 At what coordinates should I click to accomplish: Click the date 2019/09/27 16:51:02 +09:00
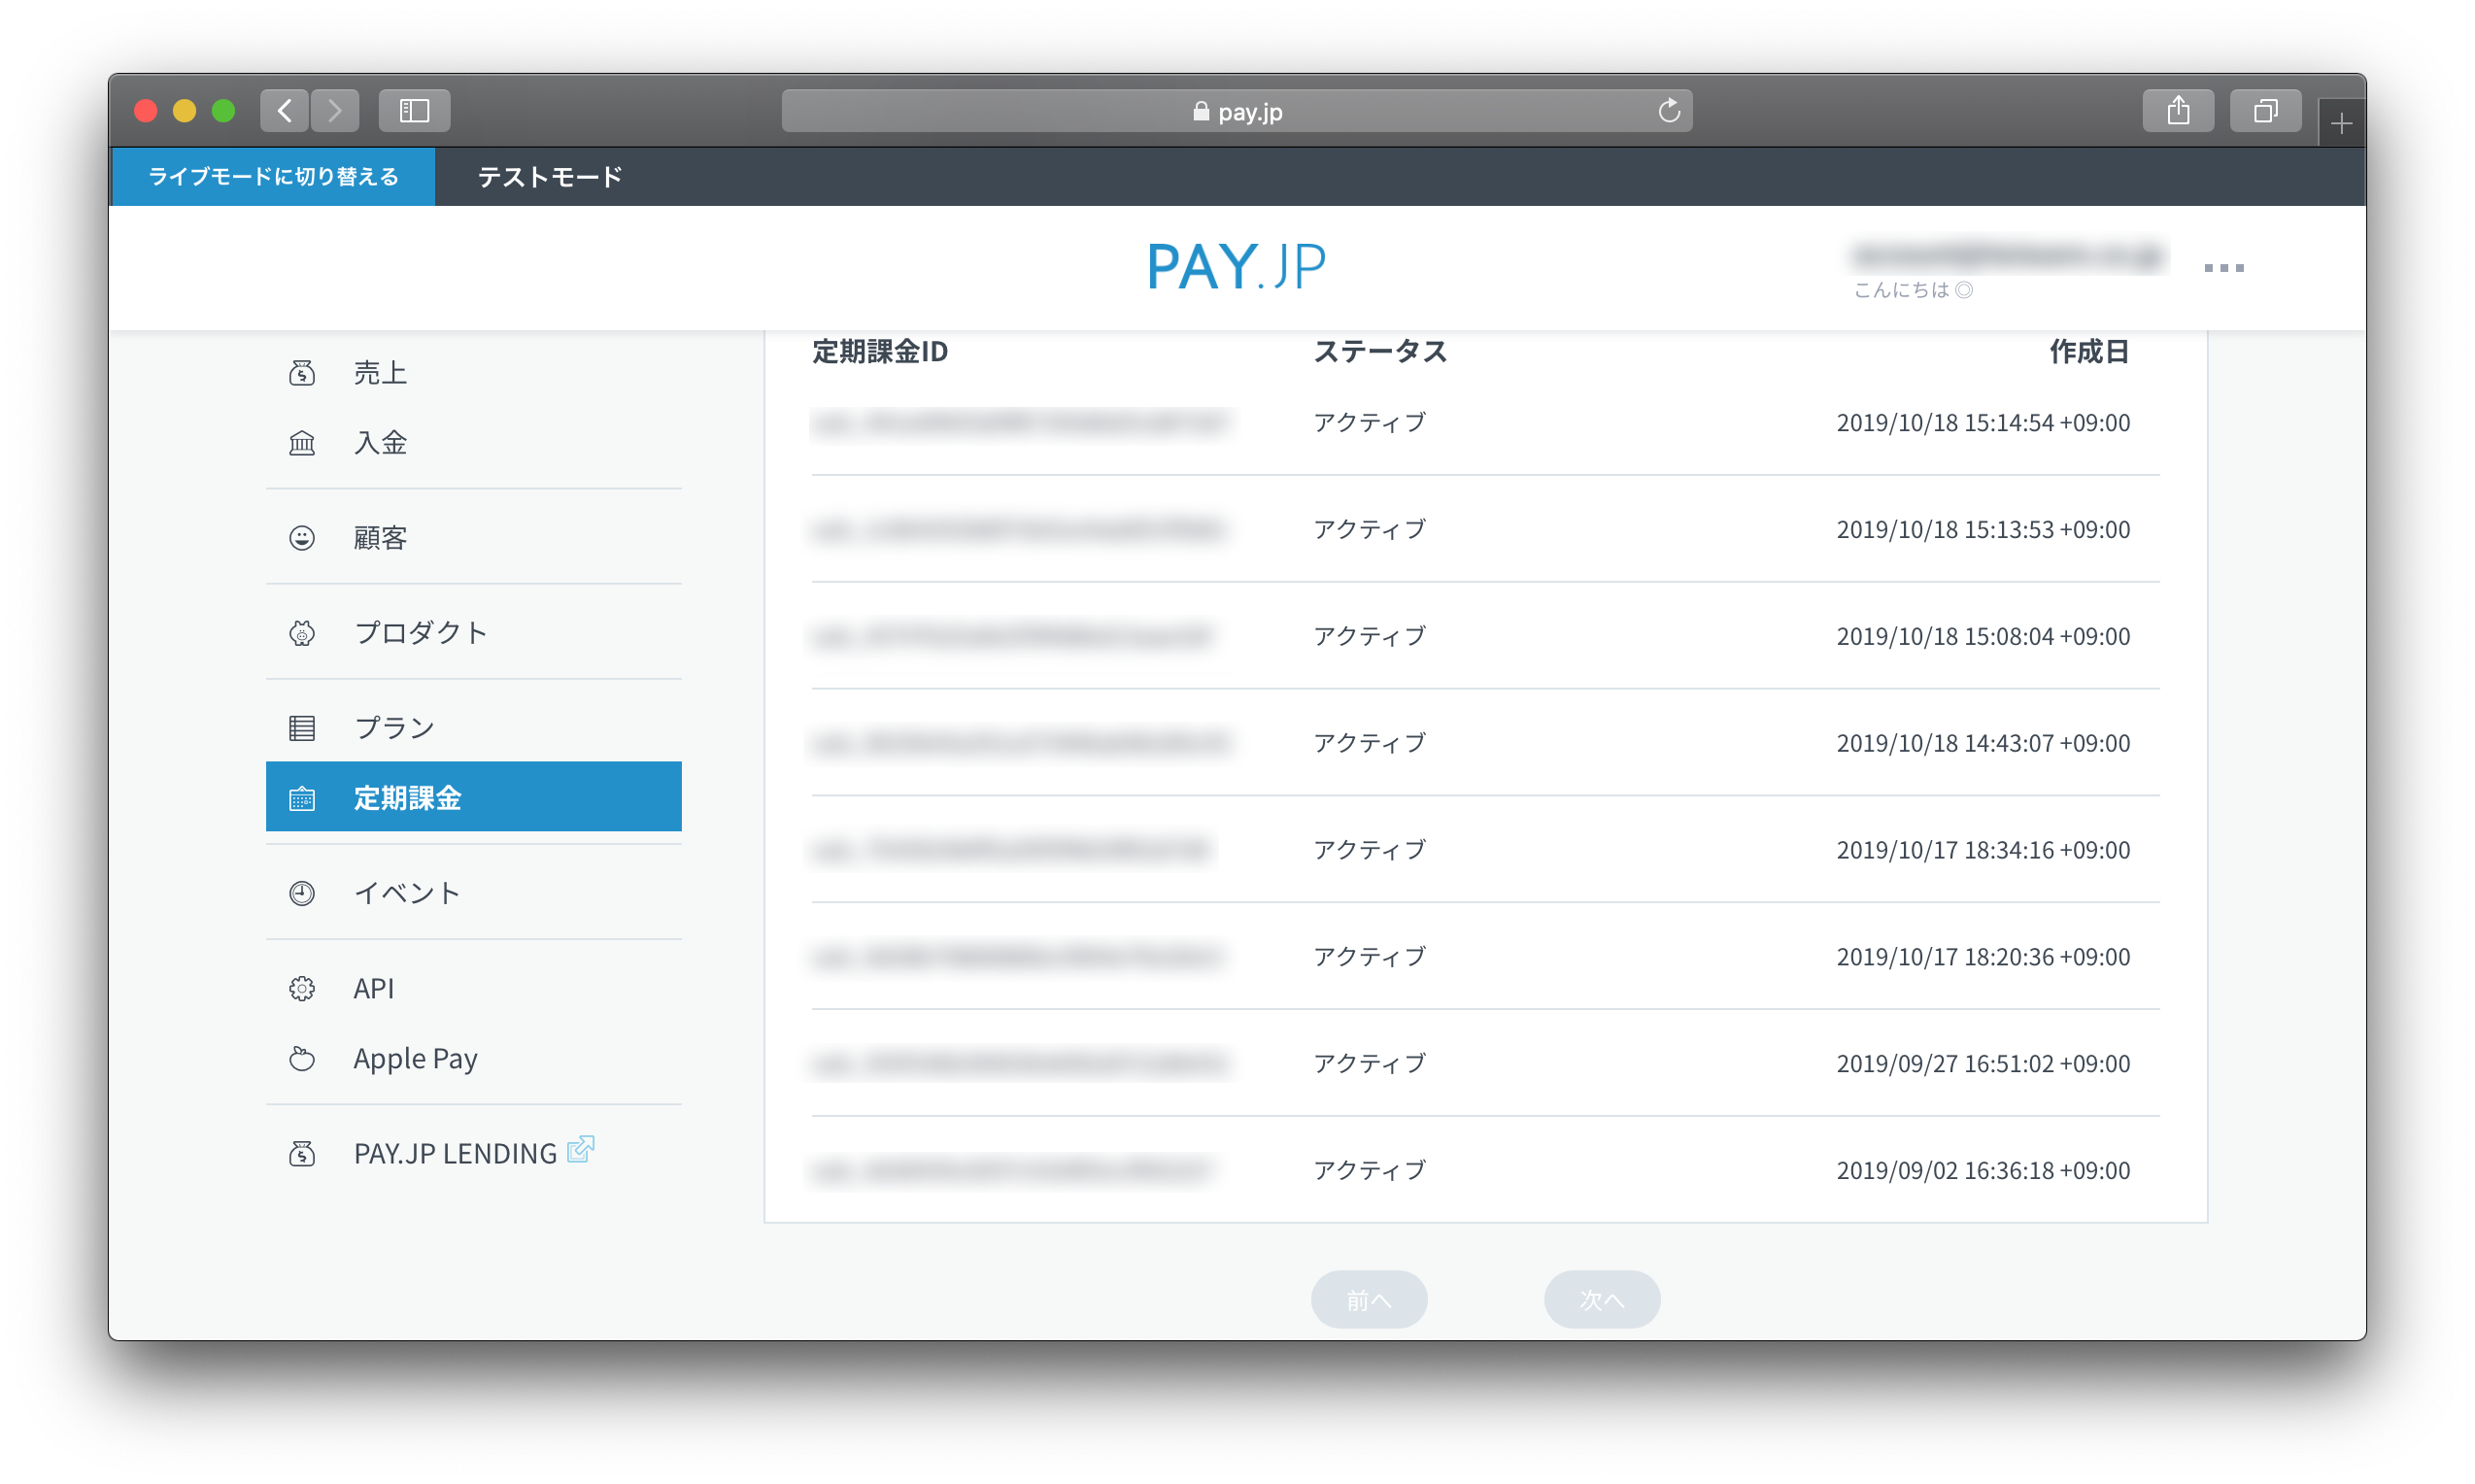(1983, 1063)
